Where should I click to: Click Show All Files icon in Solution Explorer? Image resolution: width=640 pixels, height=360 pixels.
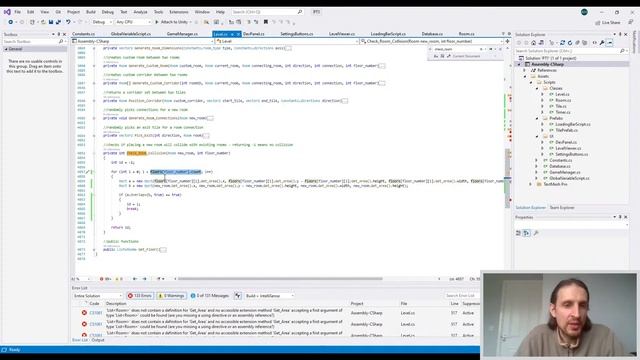pyautogui.click(x=585, y=42)
